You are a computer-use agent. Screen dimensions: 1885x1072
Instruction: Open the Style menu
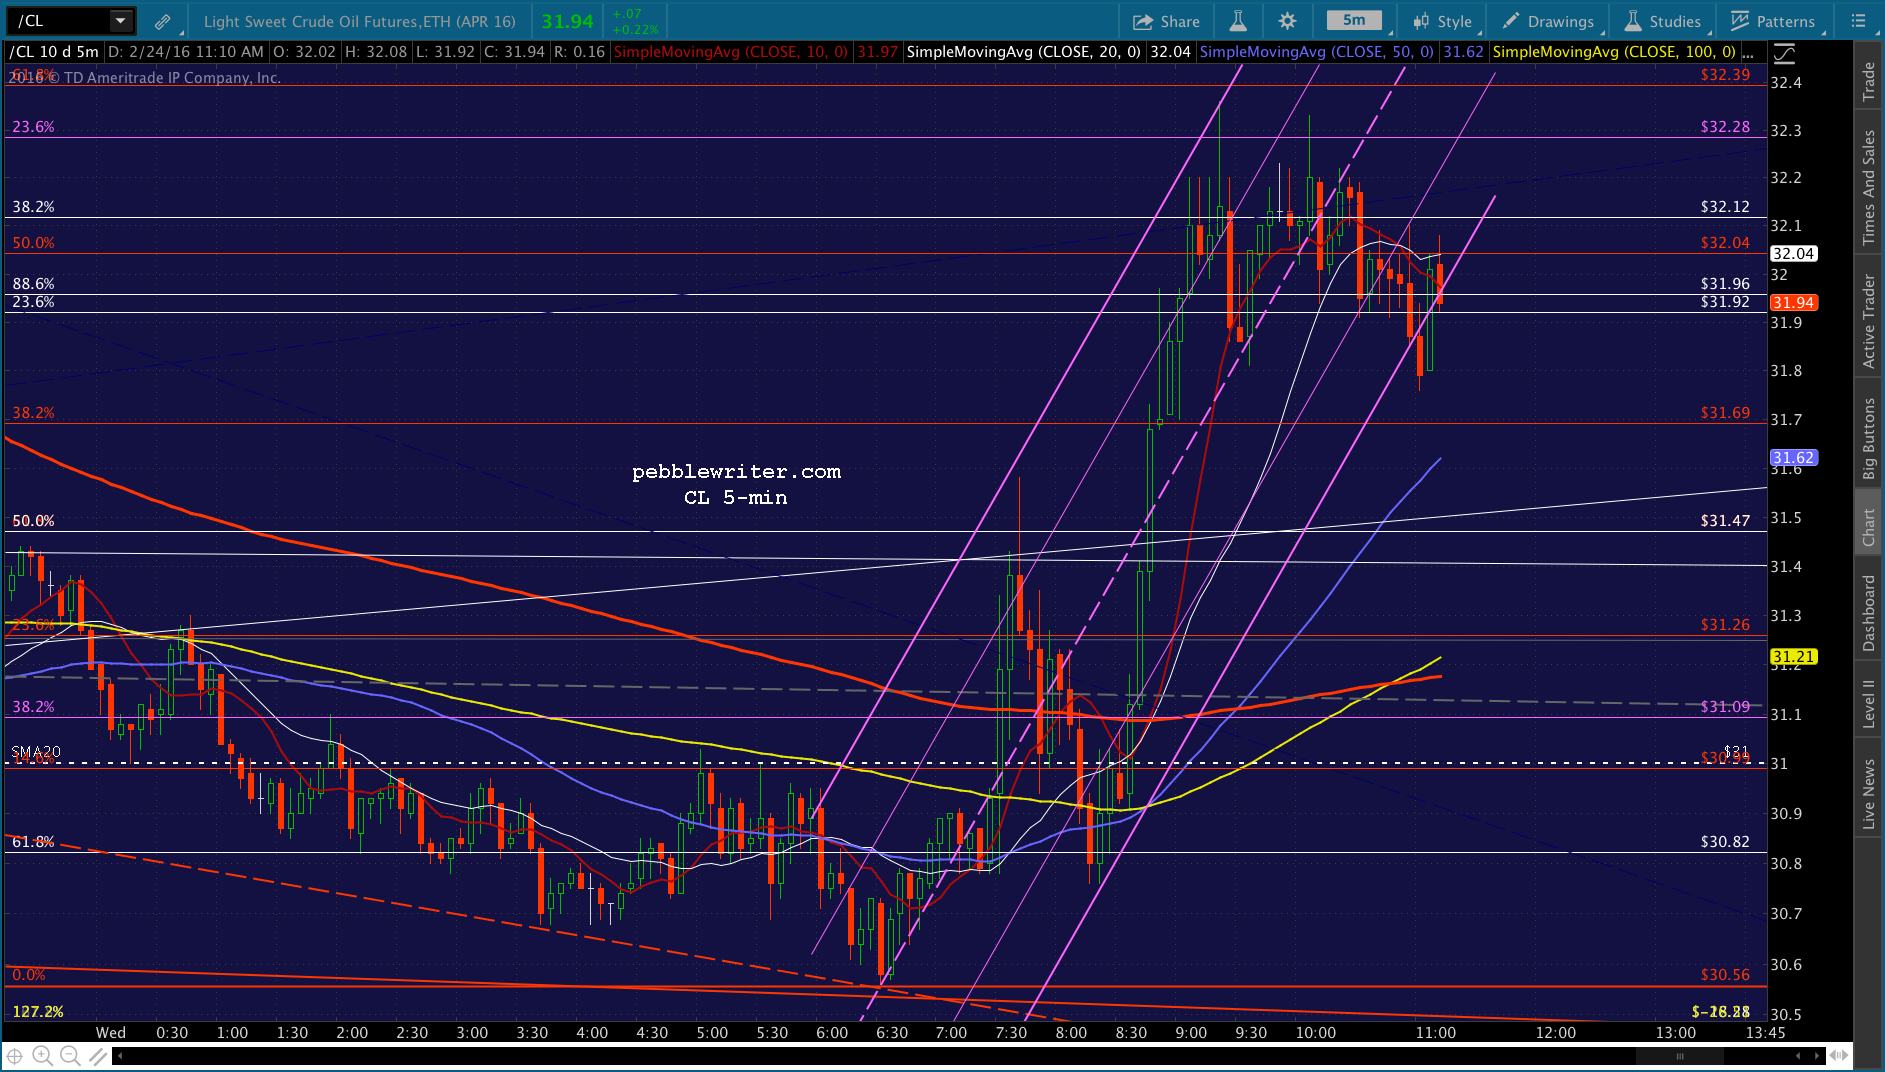pyautogui.click(x=1442, y=21)
